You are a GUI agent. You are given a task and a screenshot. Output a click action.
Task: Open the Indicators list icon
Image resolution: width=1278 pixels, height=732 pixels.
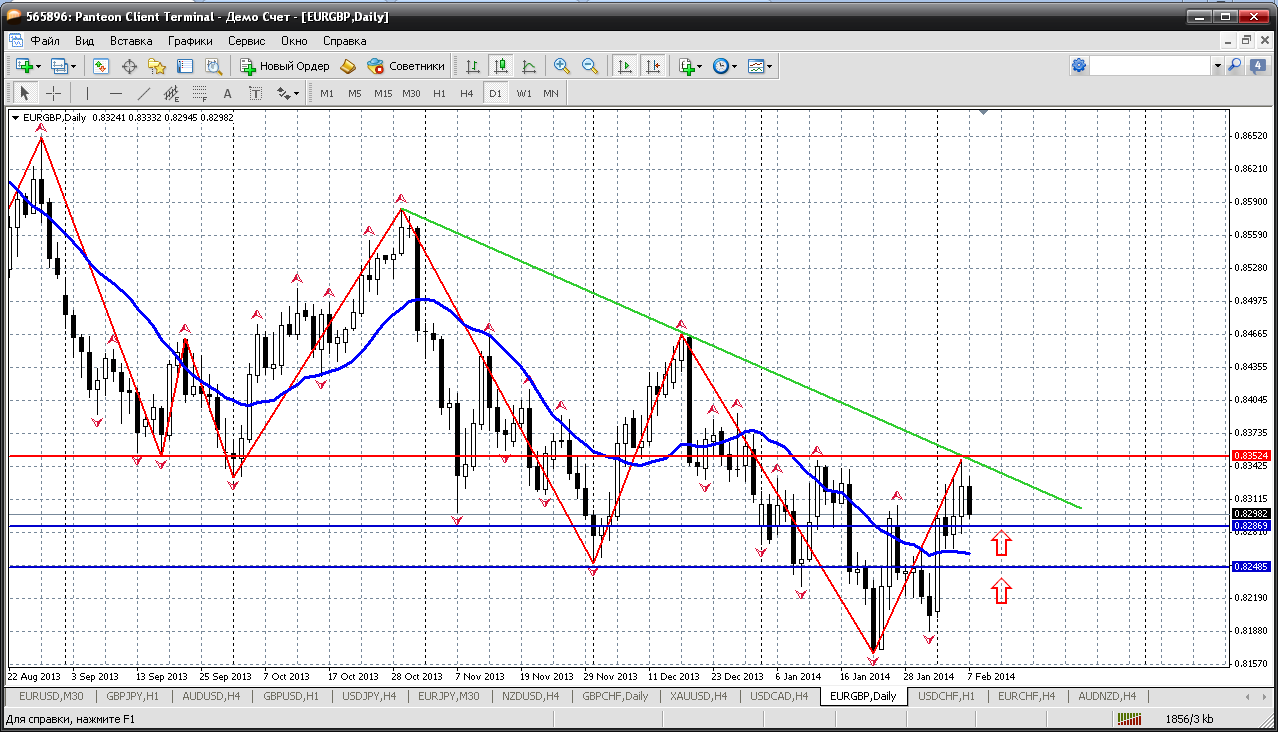686,66
